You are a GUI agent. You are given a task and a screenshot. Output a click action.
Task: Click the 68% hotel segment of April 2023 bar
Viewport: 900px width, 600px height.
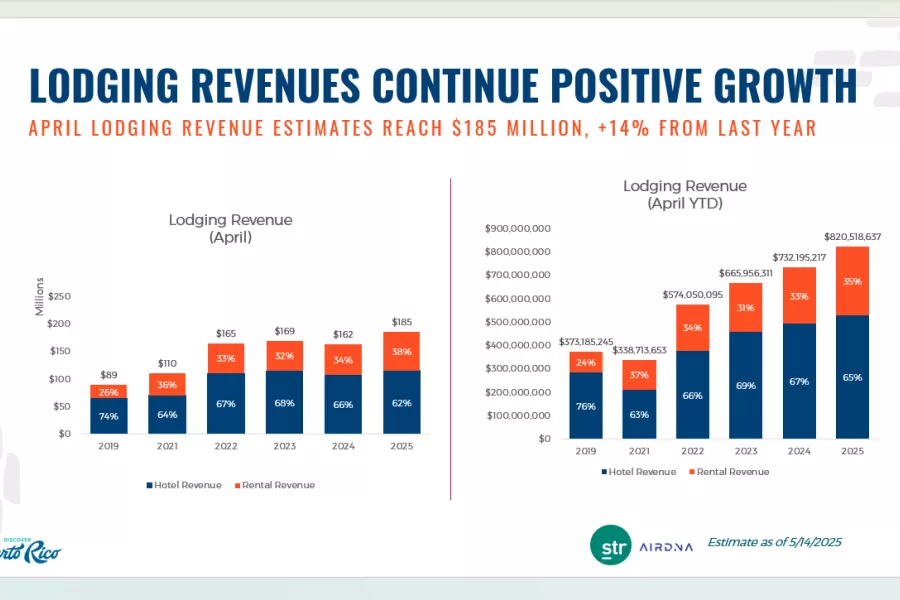coord(285,402)
